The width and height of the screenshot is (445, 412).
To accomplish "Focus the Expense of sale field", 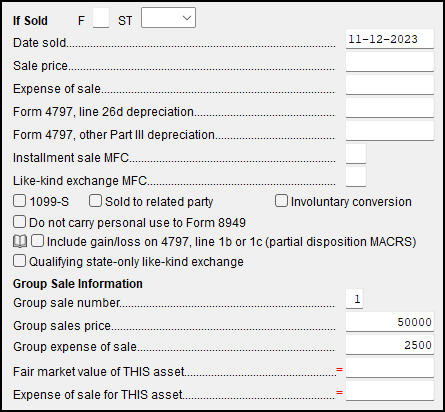I will point(390,85).
